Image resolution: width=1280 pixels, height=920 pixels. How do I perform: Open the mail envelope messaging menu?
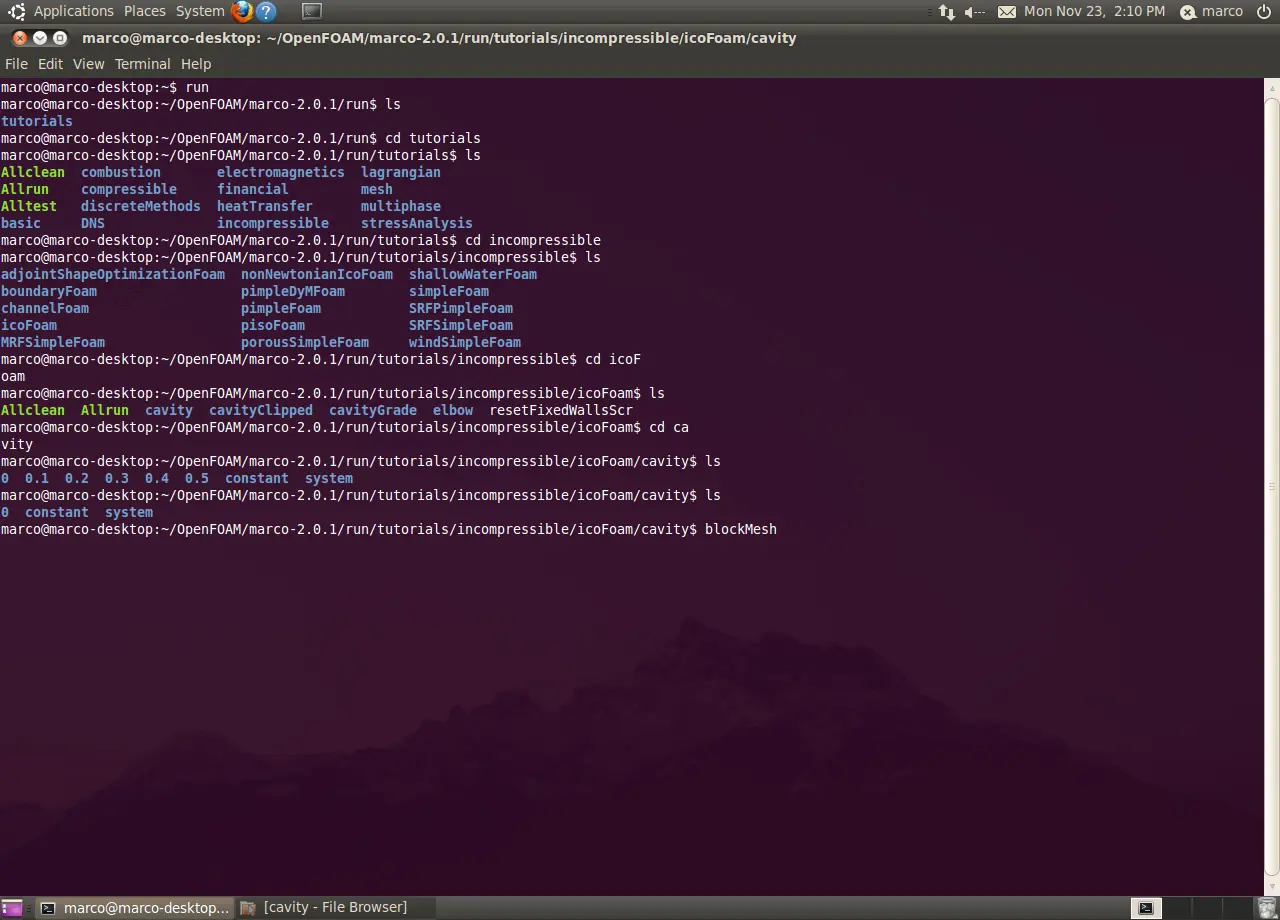pos(1006,11)
